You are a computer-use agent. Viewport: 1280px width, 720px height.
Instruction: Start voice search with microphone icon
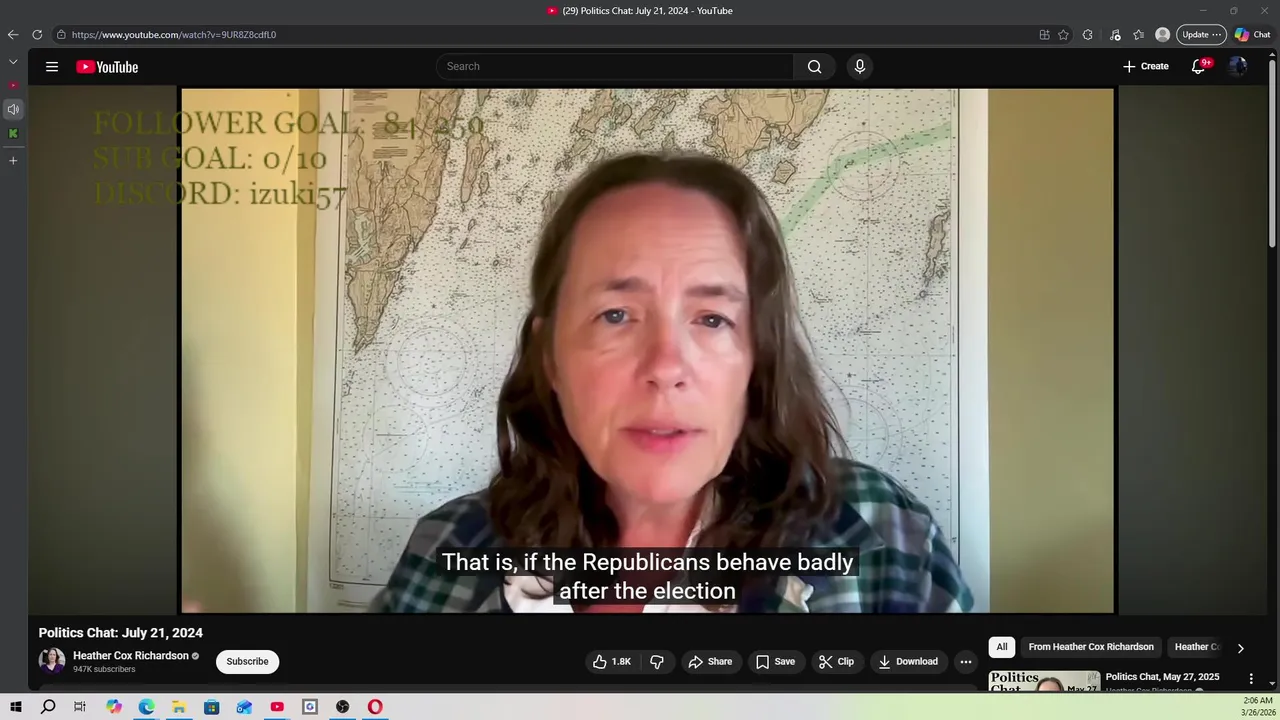pos(860,66)
